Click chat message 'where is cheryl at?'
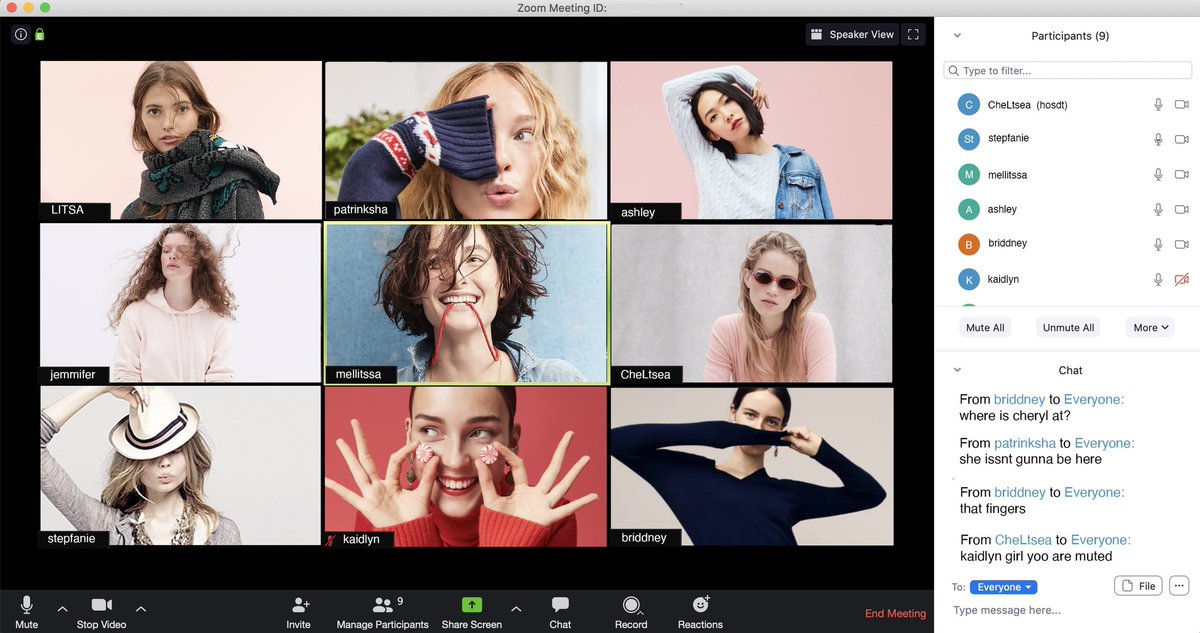The image size is (1200, 633). click(1015, 416)
